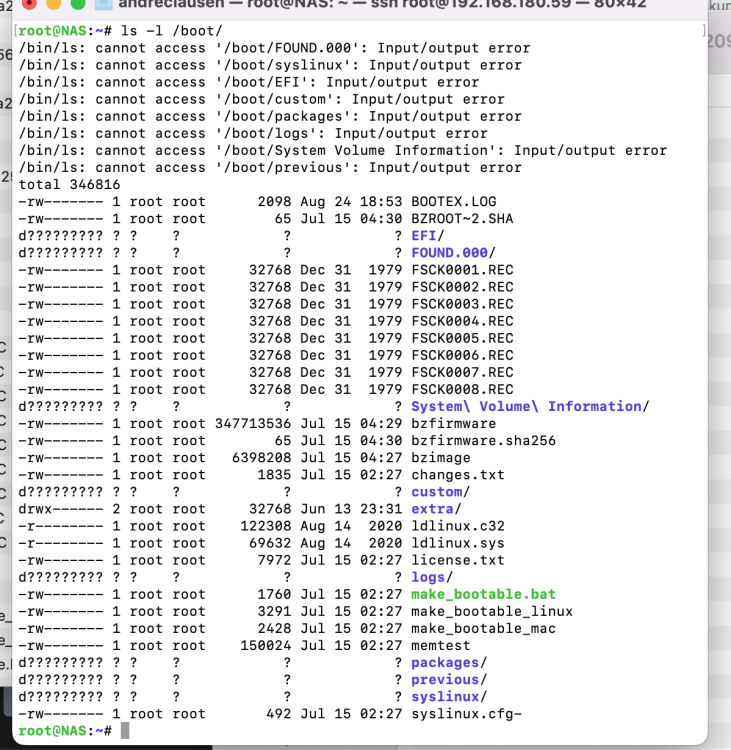Image resolution: width=731 pixels, height=750 pixels.
Task: Click the ldlinux.c32 file name
Action: point(458,526)
